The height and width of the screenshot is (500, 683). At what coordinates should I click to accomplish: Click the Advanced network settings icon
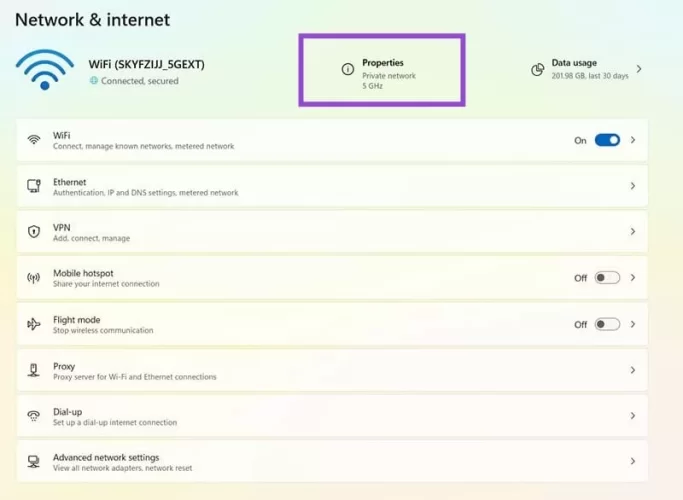[34, 462]
